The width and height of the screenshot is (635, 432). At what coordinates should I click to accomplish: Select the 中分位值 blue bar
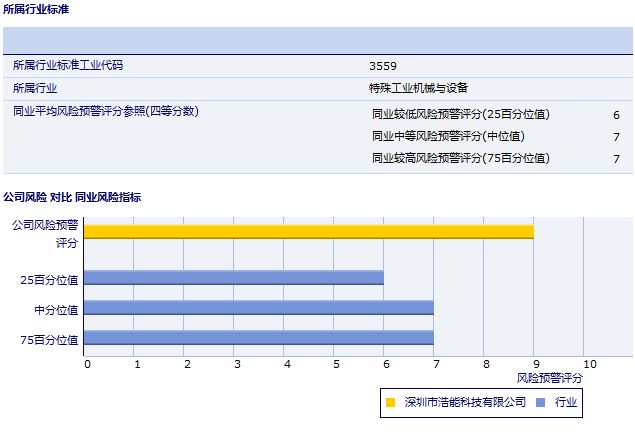(x=259, y=308)
